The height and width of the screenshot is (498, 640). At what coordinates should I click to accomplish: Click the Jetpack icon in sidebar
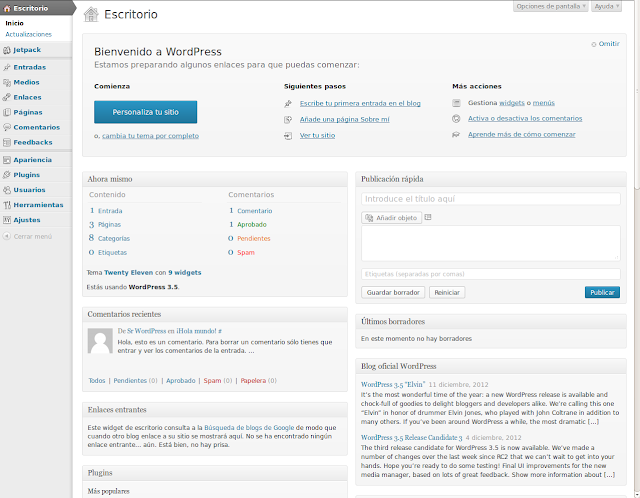point(7,50)
